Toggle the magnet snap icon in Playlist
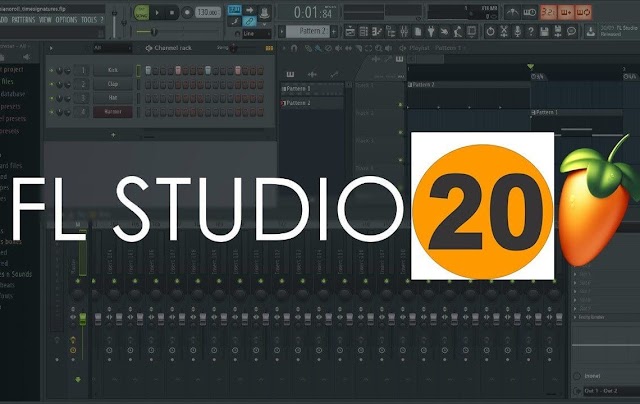Image resolution: width=640 pixels, height=404 pixels. pyautogui.click(x=294, y=48)
